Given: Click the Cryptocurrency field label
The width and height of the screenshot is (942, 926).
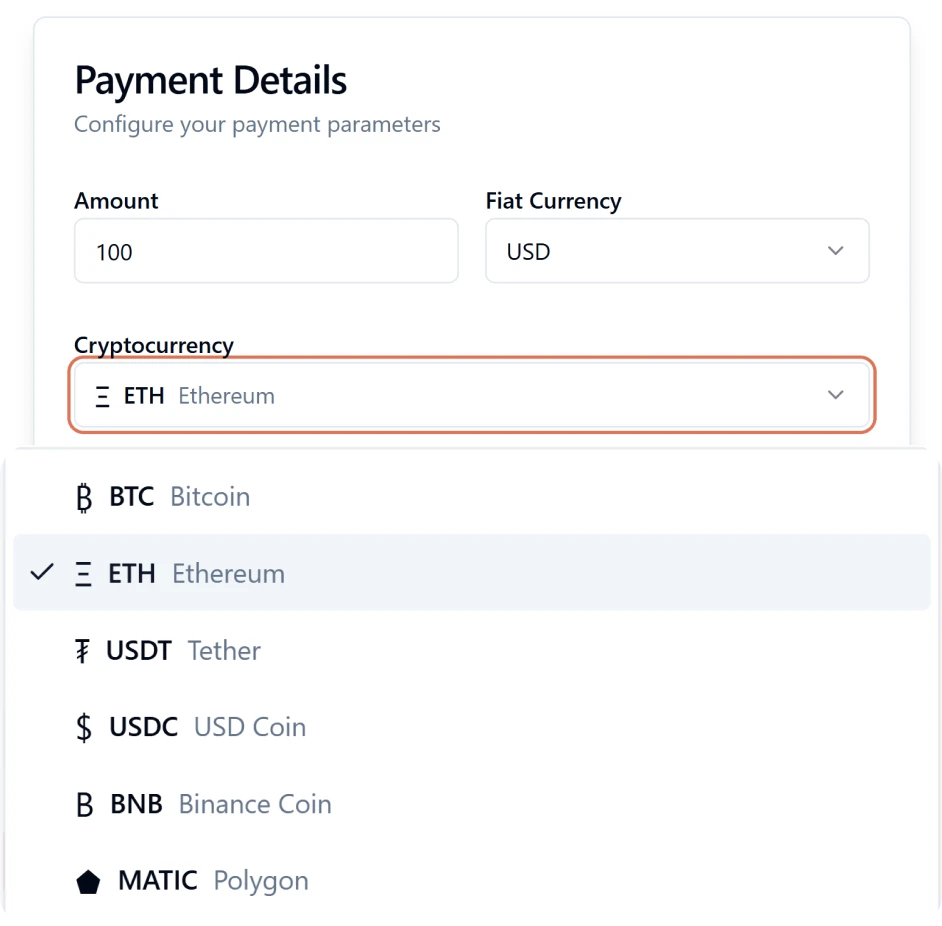Looking at the screenshot, I should [153, 345].
